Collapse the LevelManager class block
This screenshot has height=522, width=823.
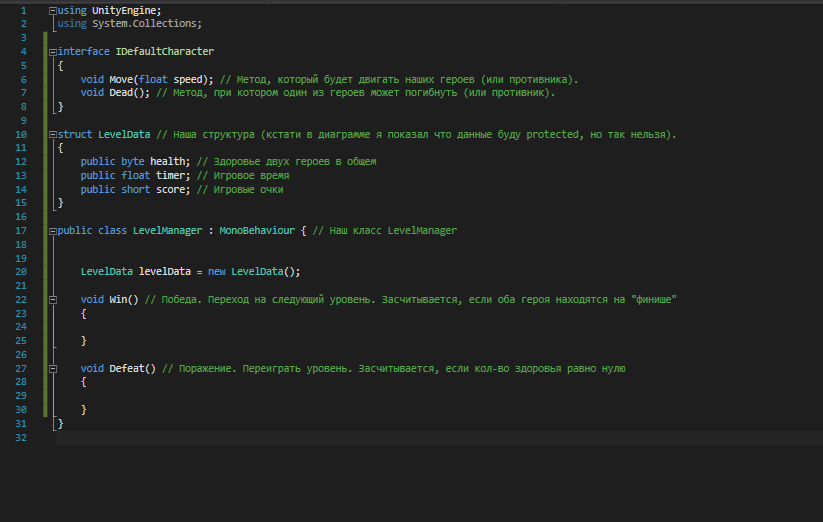tap(54, 230)
